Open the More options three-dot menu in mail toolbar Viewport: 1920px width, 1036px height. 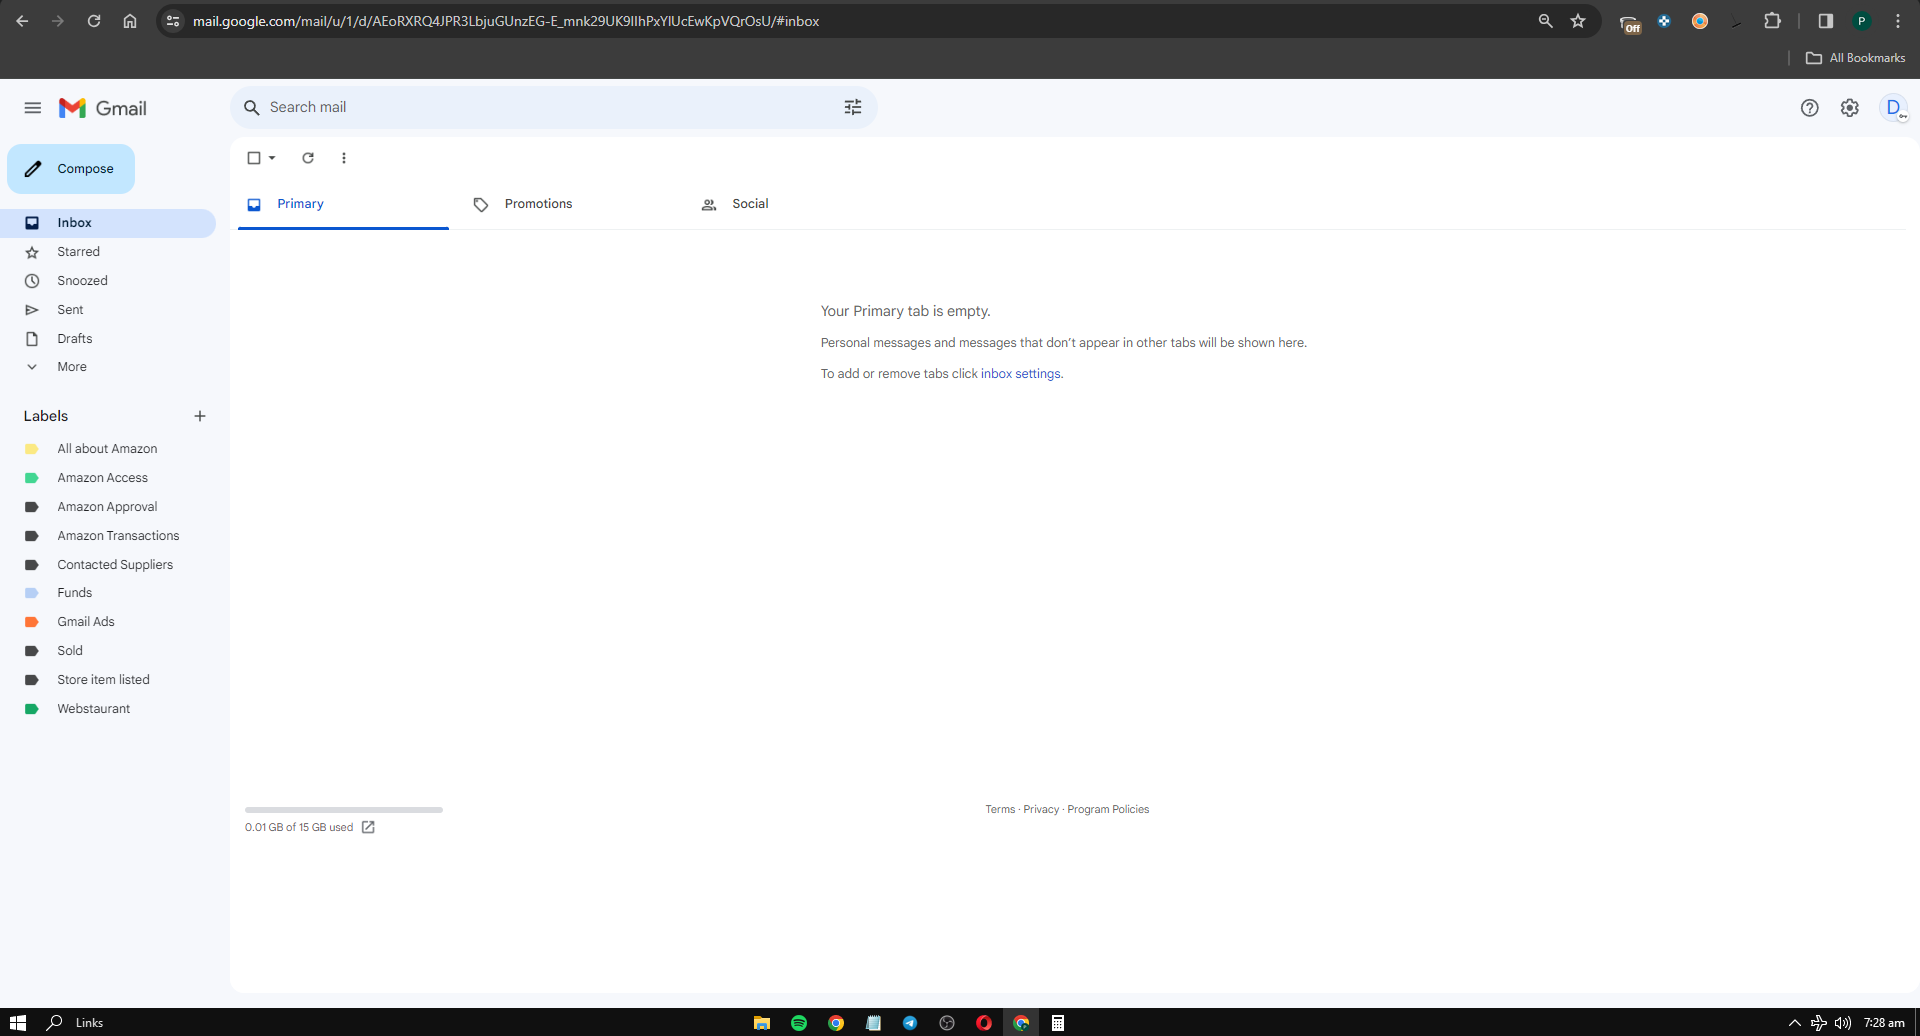[x=344, y=158]
